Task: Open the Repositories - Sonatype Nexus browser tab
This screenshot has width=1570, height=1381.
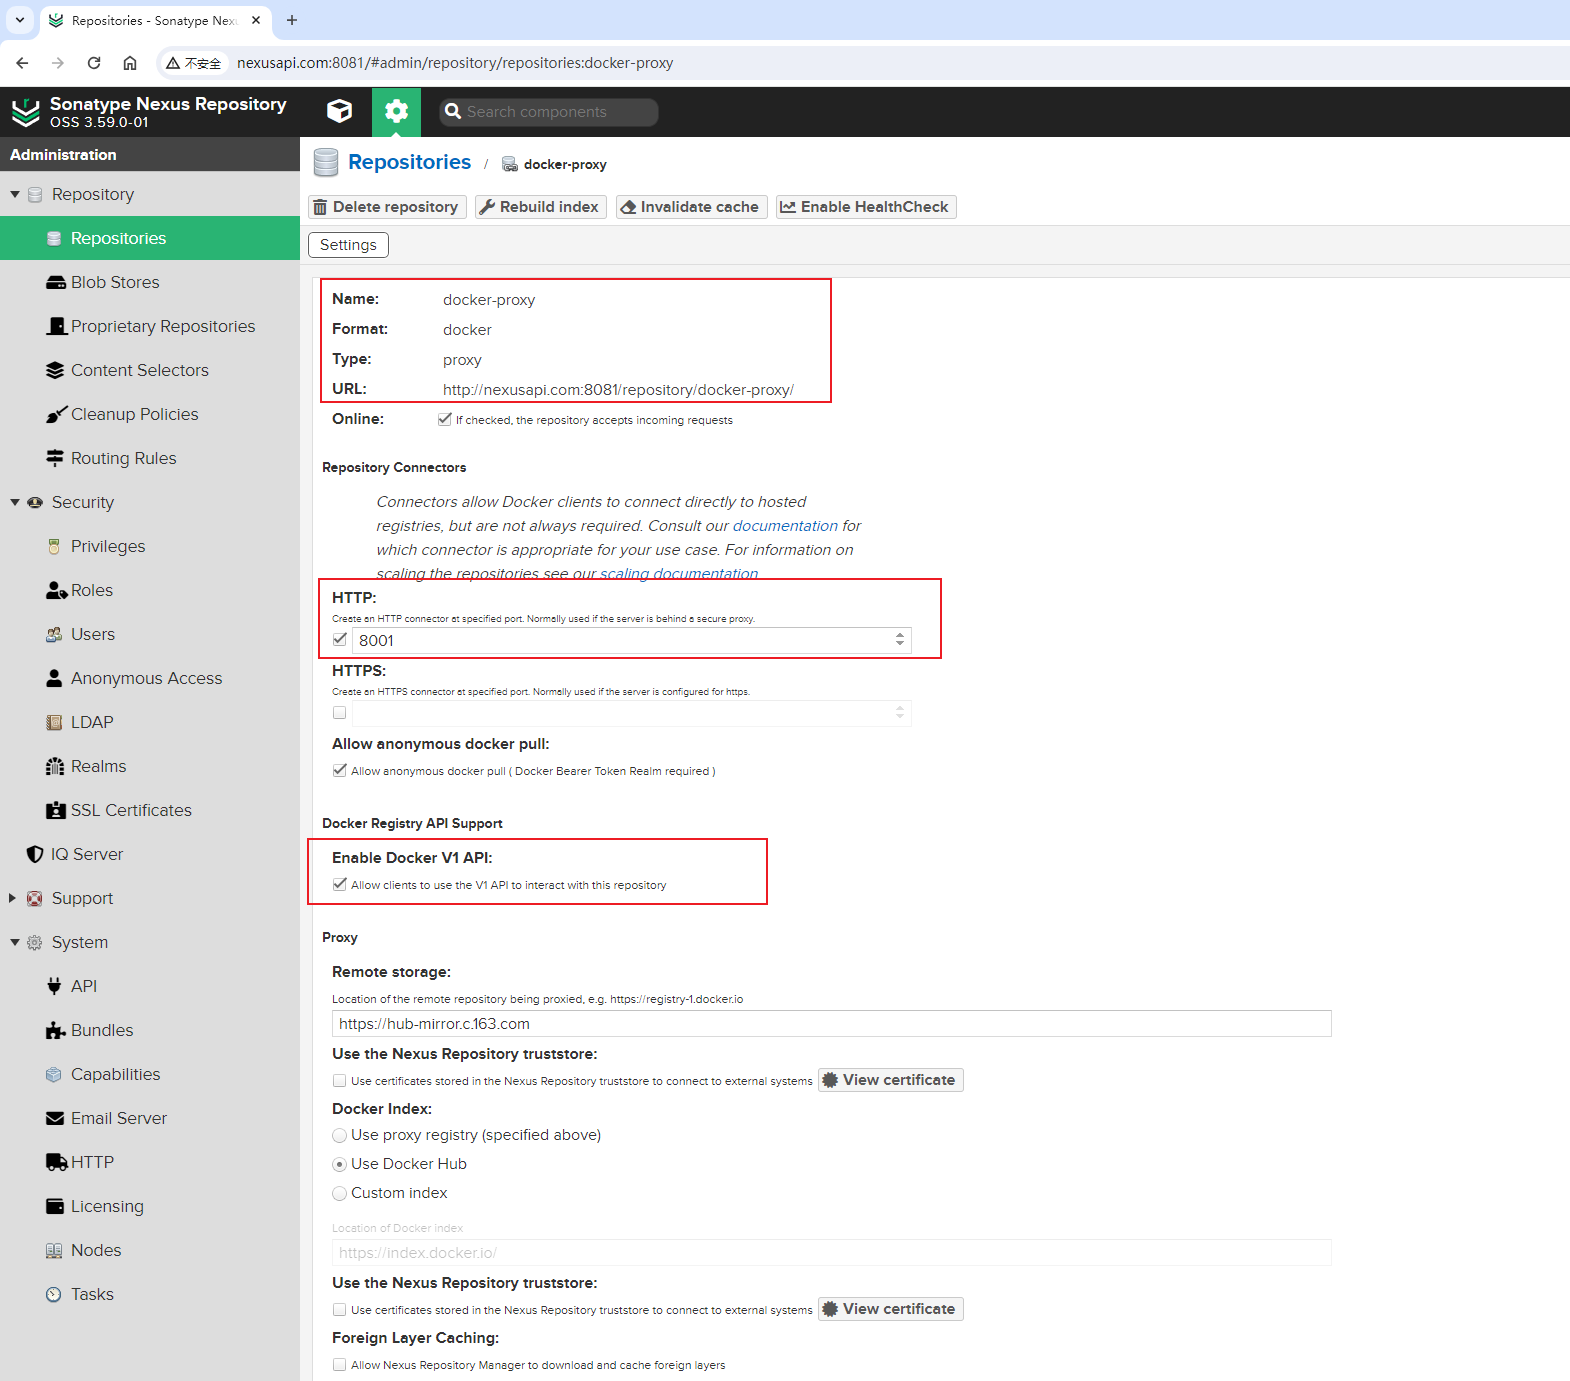Action: click(155, 20)
